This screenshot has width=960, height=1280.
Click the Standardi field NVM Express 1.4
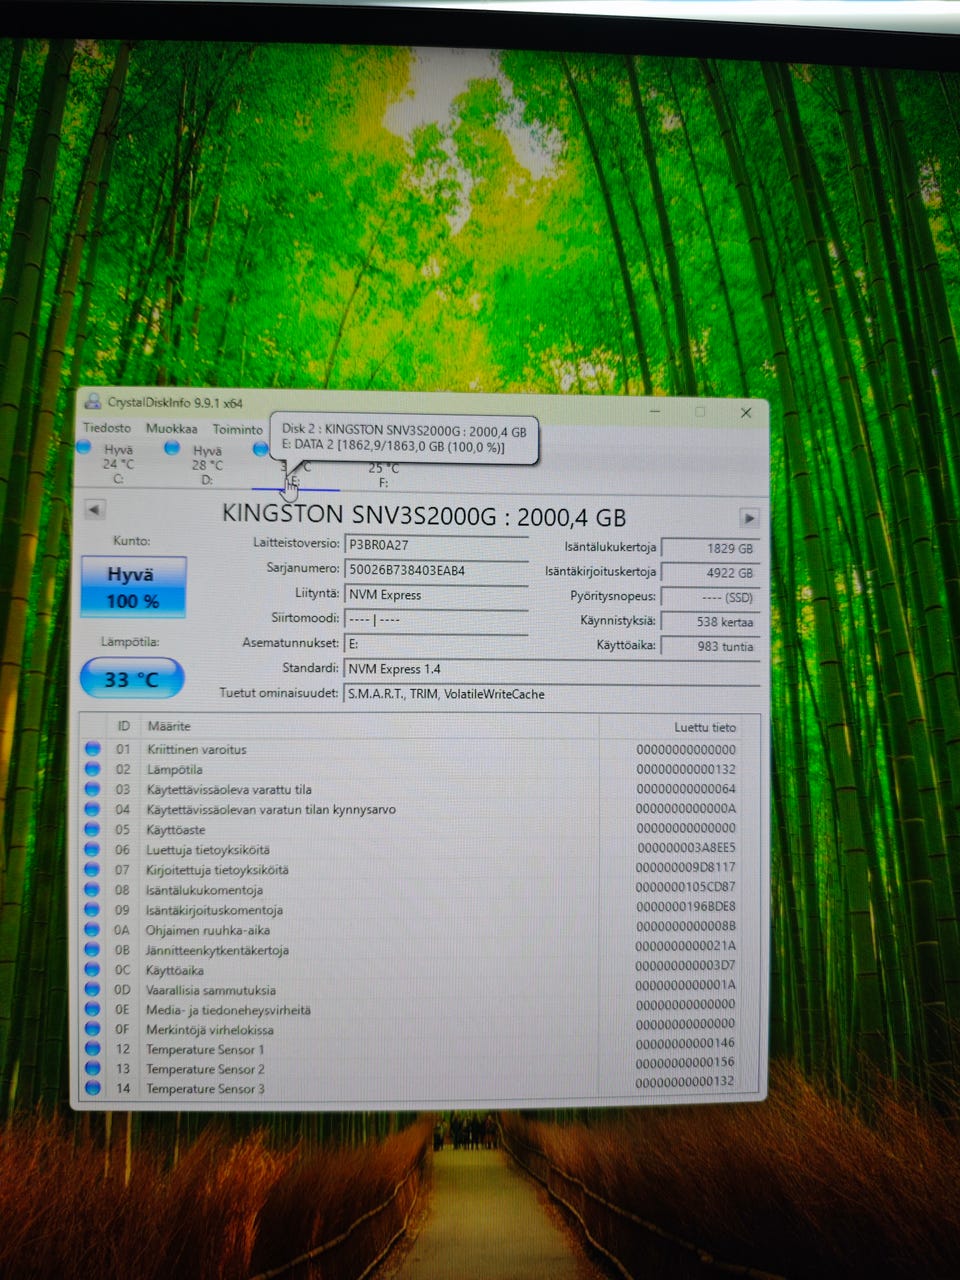tap(552, 669)
